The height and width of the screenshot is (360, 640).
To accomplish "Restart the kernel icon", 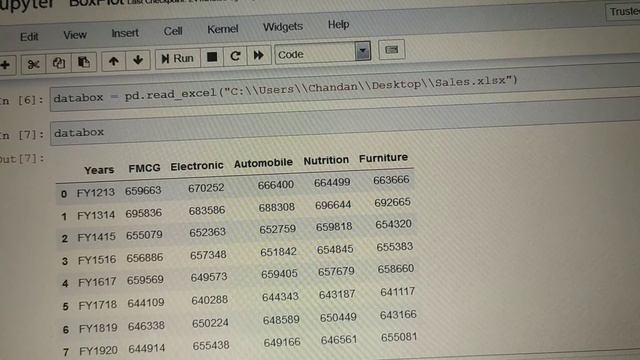I will (x=235, y=56).
